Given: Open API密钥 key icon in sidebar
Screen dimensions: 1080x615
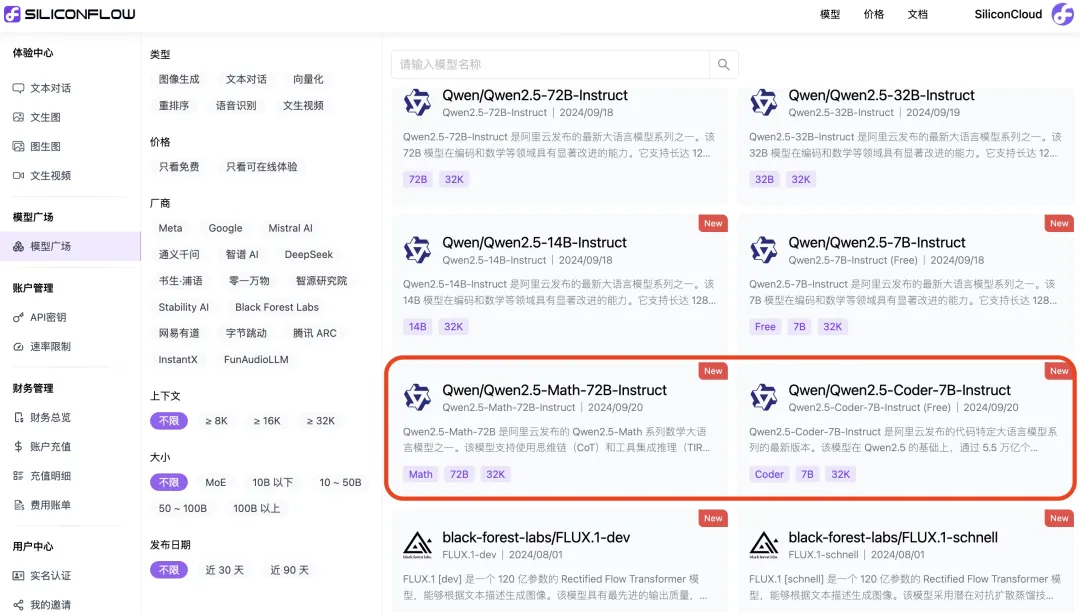Looking at the screenshot, I should (19, 317).
